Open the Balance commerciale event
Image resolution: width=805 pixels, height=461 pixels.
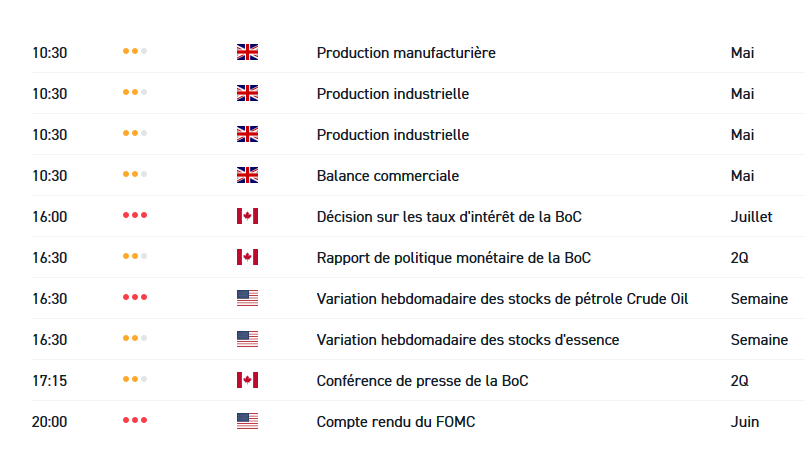[x=387, y=175]
